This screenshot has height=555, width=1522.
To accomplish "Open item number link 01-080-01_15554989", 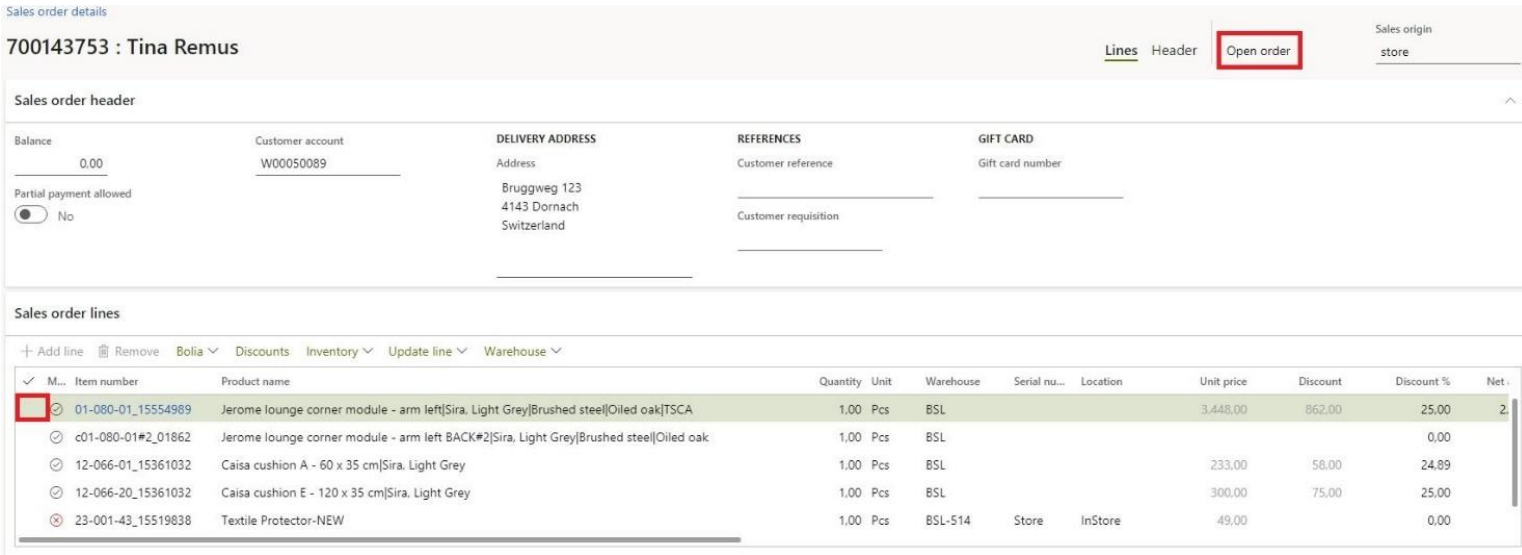I will coord(133,409).
